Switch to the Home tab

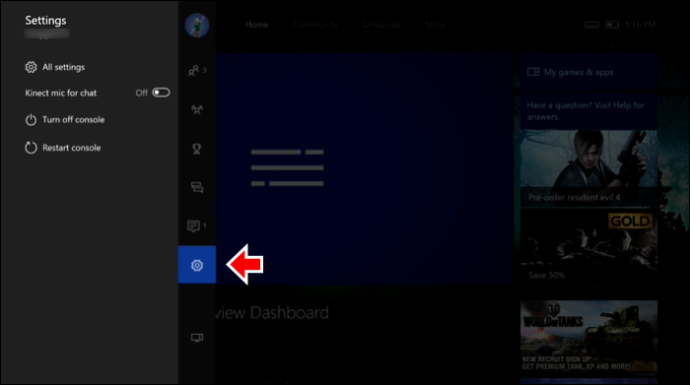point(257,25)
